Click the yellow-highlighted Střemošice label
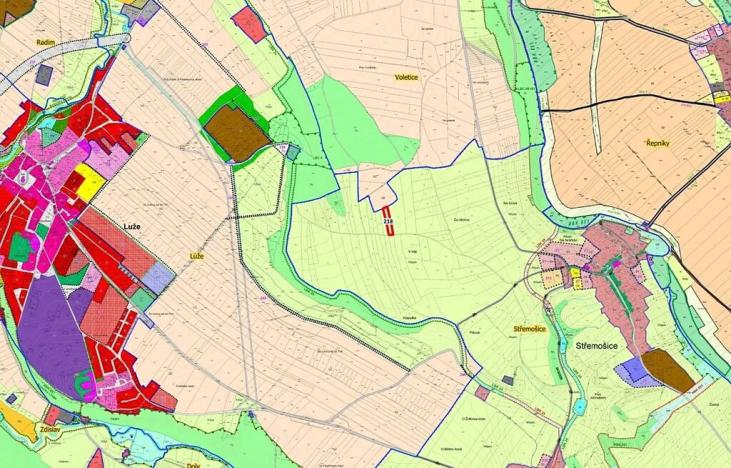This screenshot has width=731, height=468. coord(527,328)
